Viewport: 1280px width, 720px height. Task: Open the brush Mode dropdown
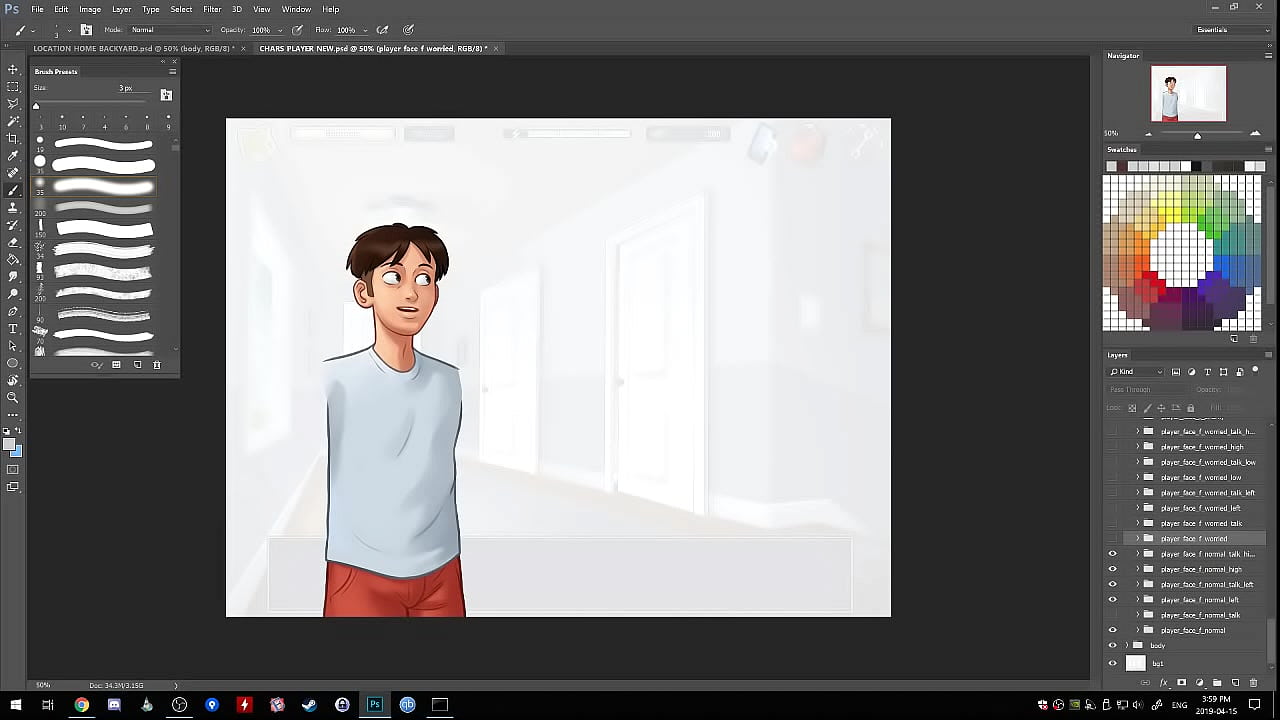click(x=170, y=30)
